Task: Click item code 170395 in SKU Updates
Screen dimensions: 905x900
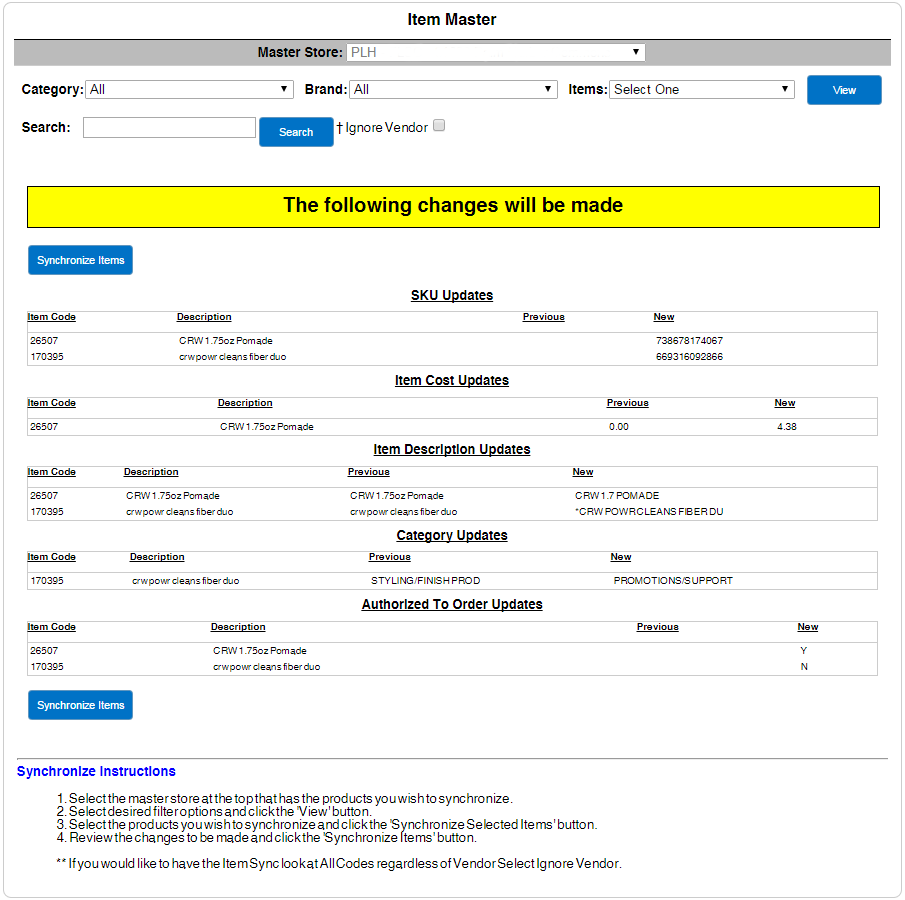Action: 47,357
